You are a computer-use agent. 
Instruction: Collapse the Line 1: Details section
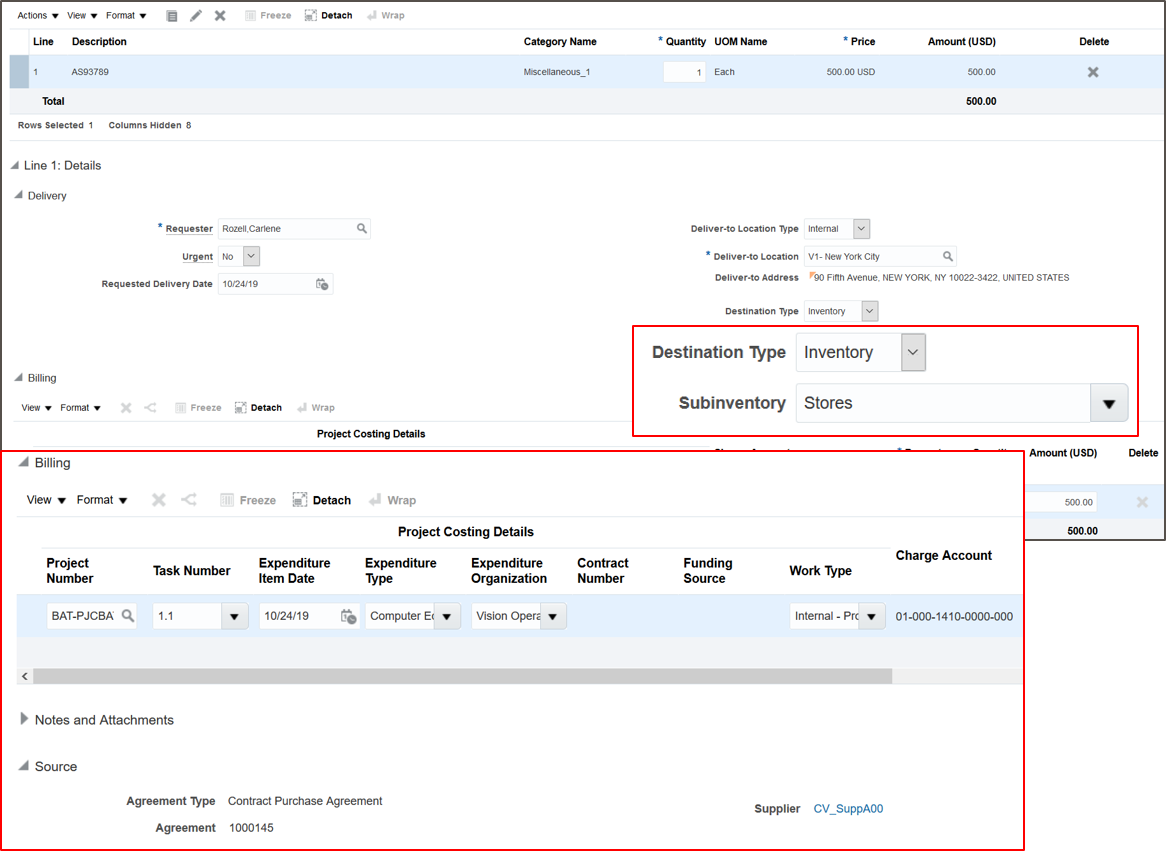point(15,165)
